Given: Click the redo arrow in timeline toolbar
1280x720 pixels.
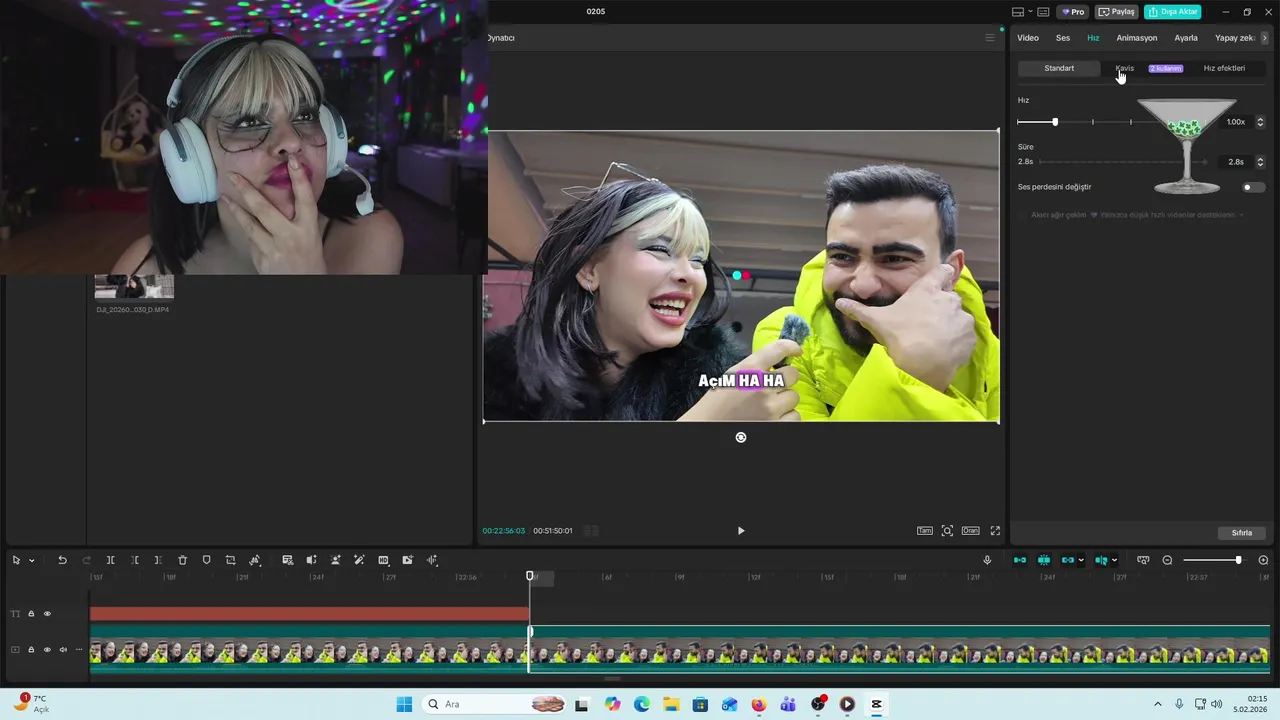Looking at the screenshot, I should pos(86,560).
